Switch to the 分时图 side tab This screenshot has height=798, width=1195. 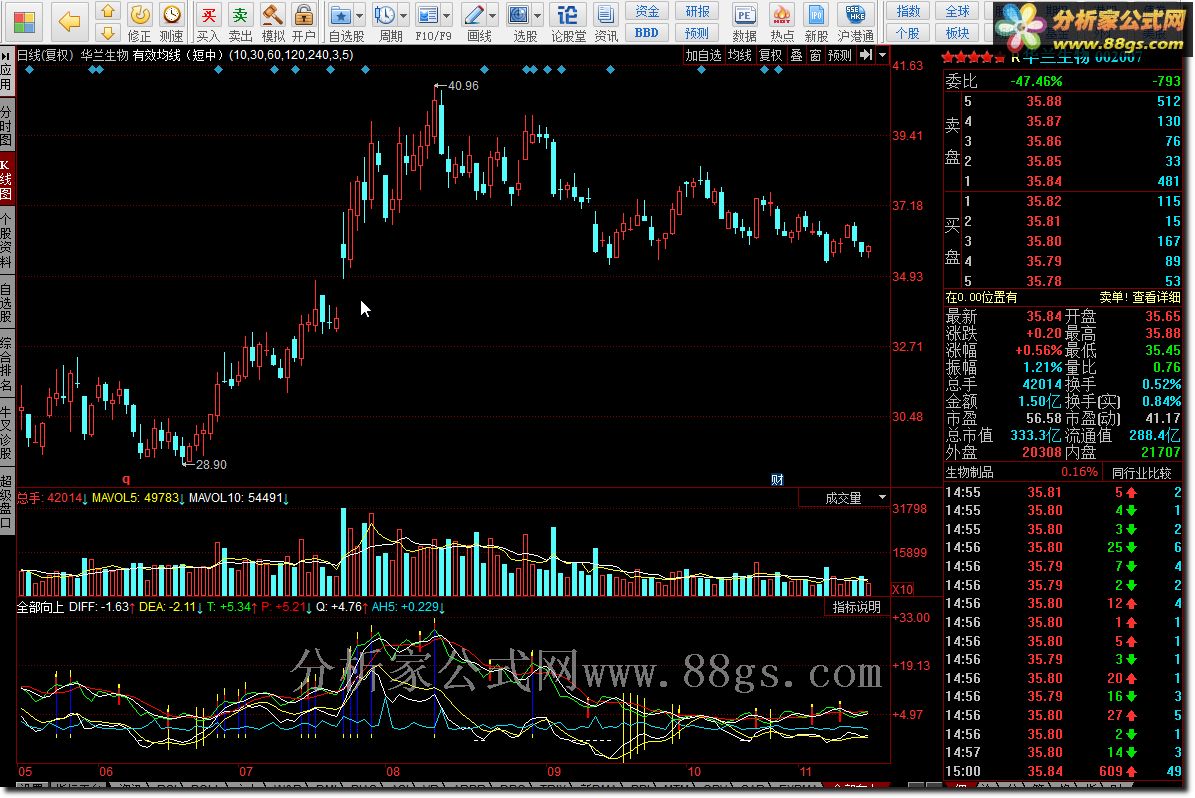click(6, 125)
